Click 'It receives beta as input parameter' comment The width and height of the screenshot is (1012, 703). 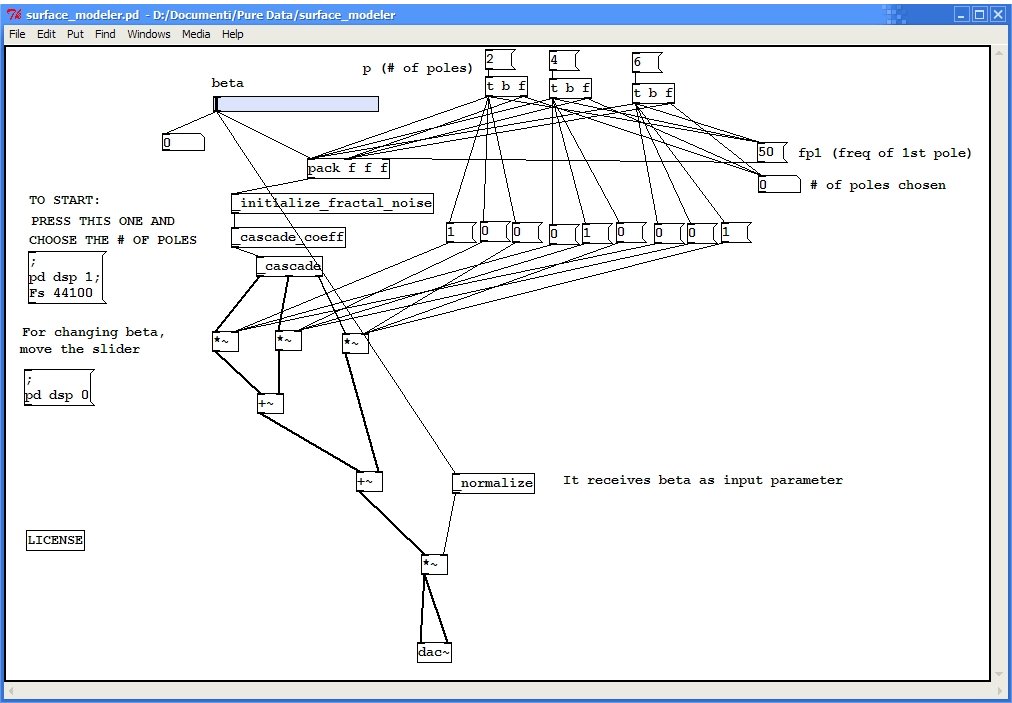[x=703, y=480]
